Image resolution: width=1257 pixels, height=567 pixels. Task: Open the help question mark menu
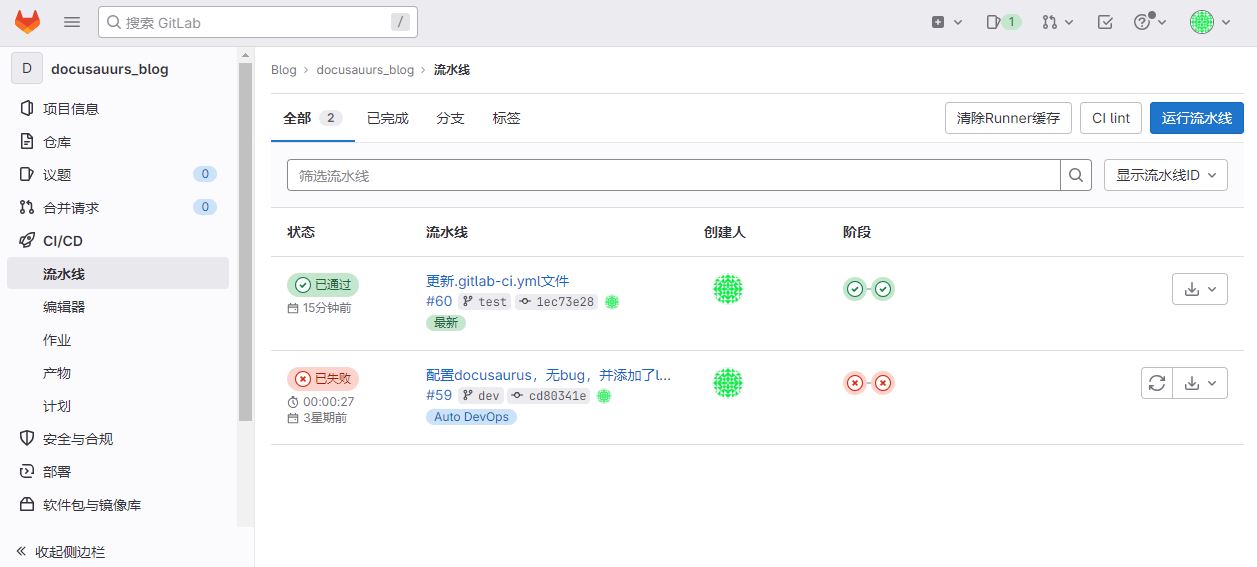point(1149,22)
